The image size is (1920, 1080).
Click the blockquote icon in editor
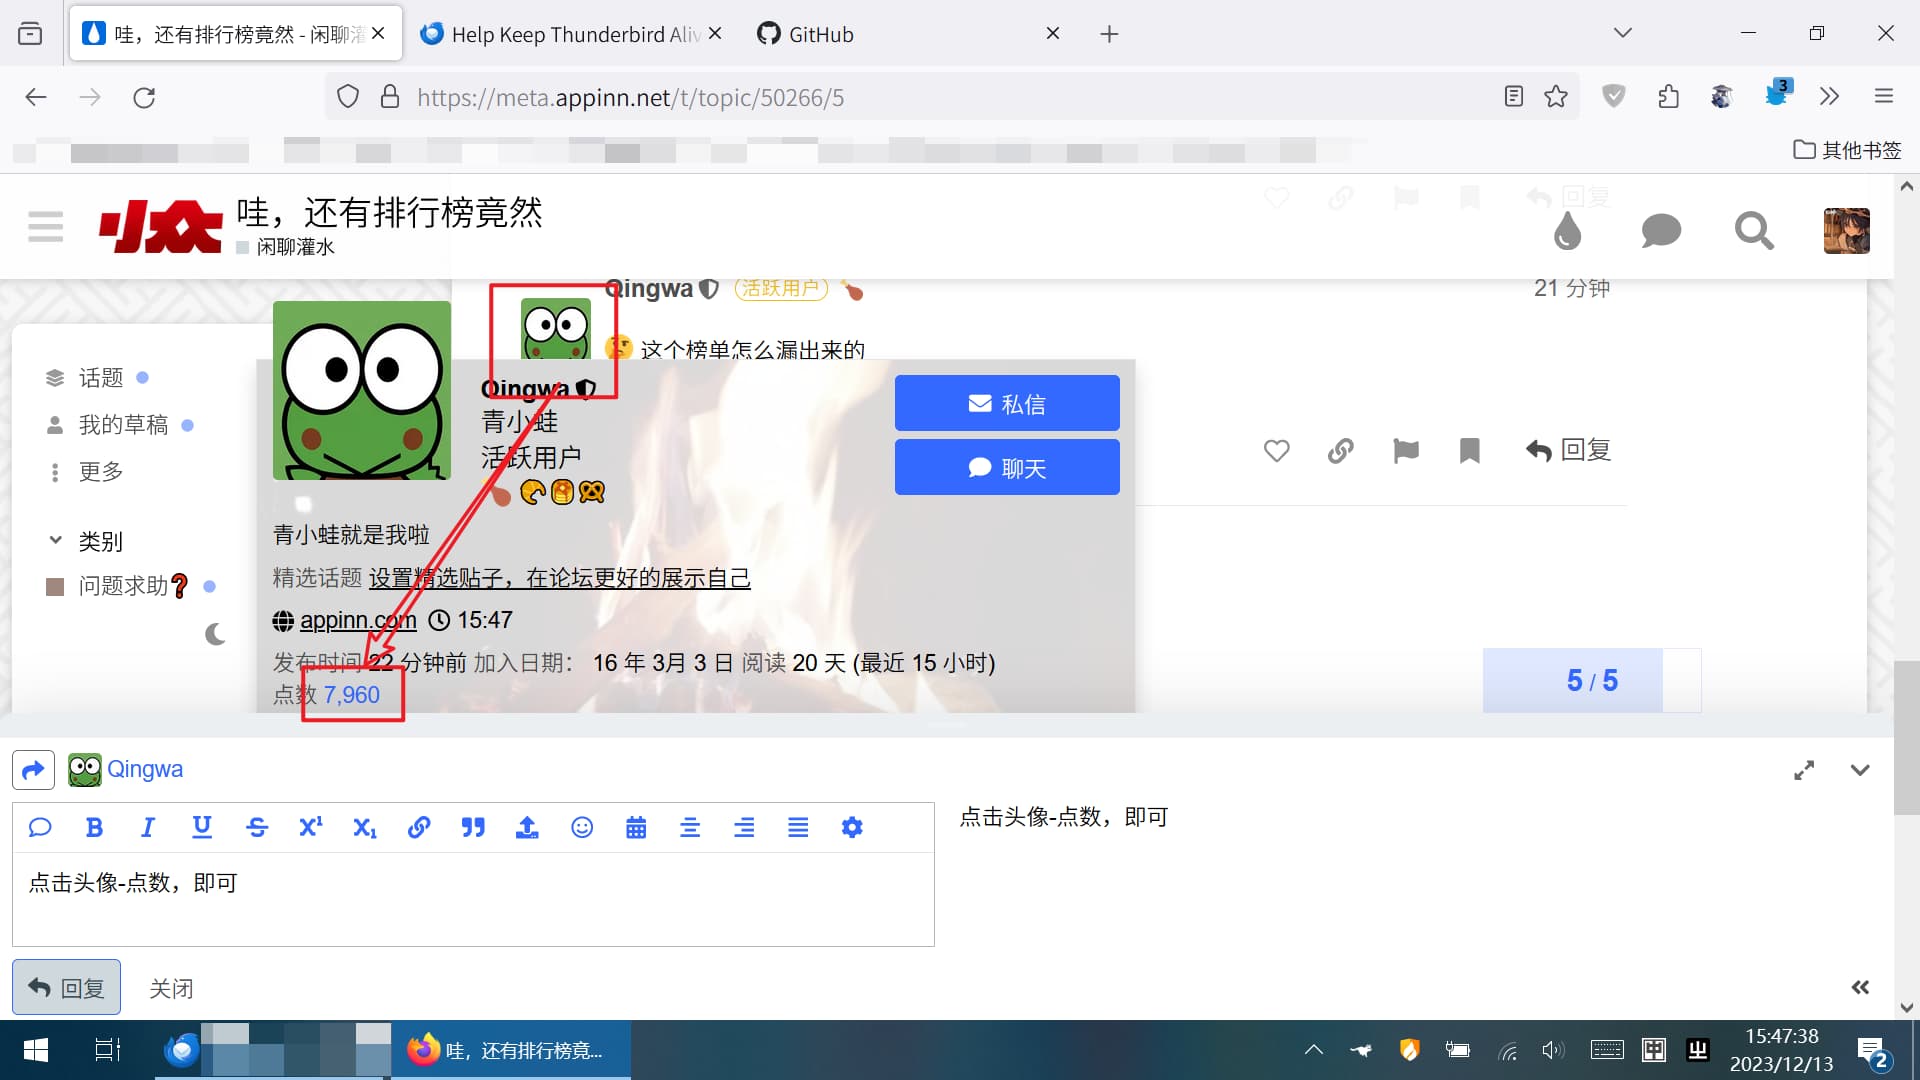tap(473, 827)
